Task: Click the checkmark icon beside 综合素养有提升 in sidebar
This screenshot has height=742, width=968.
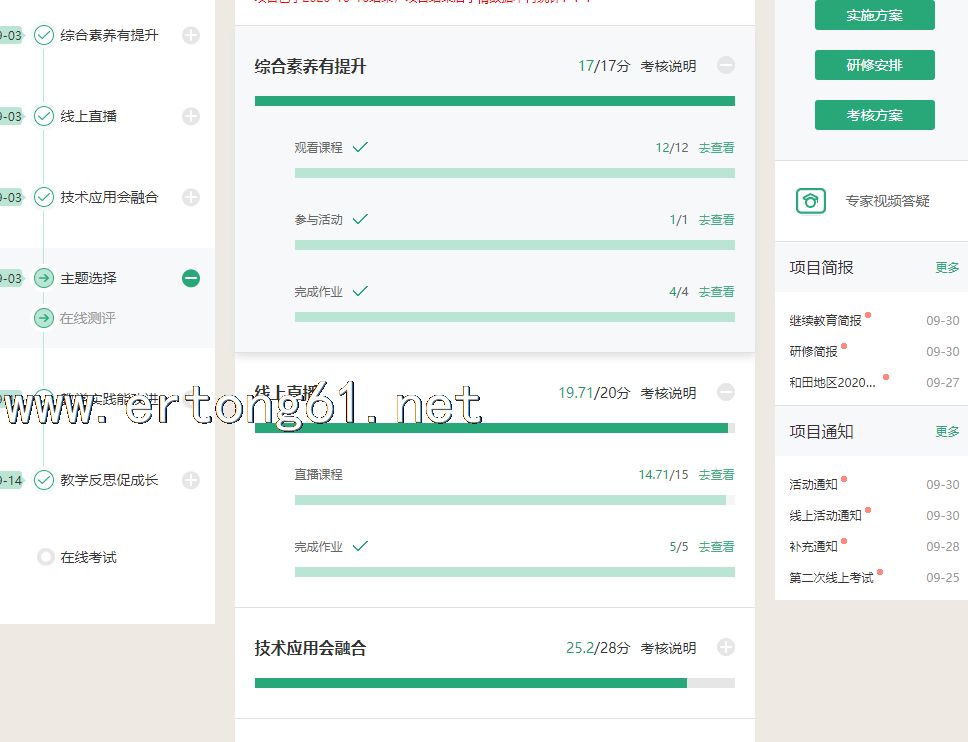Action: tap(44, 36)
